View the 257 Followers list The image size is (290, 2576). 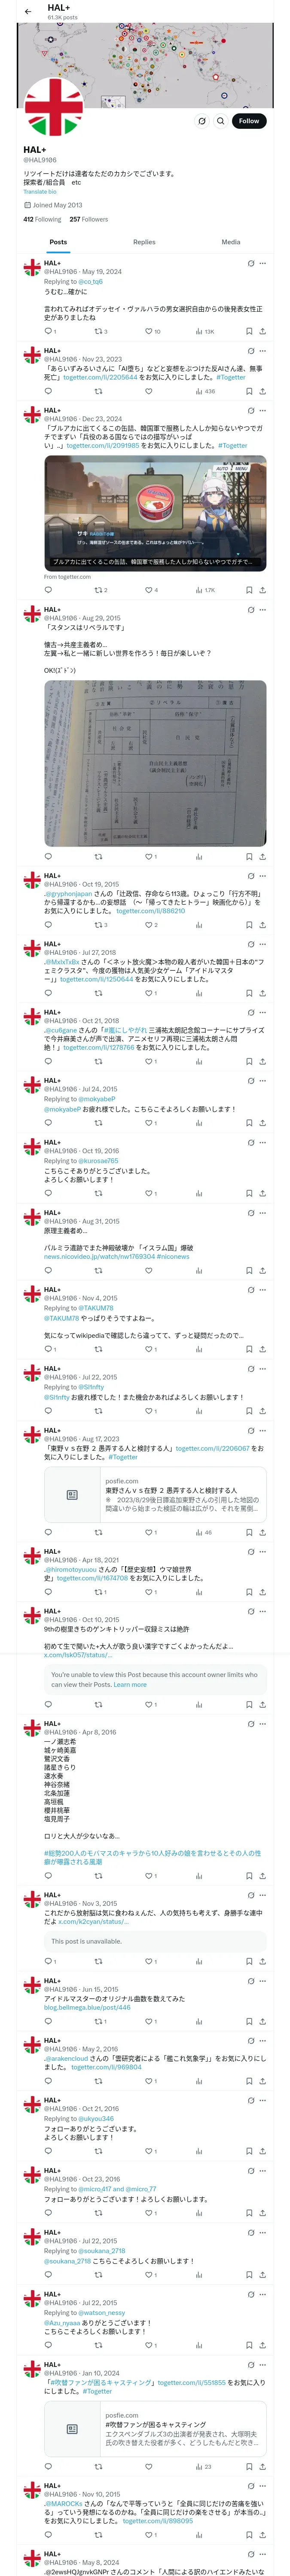coord(89,219)
